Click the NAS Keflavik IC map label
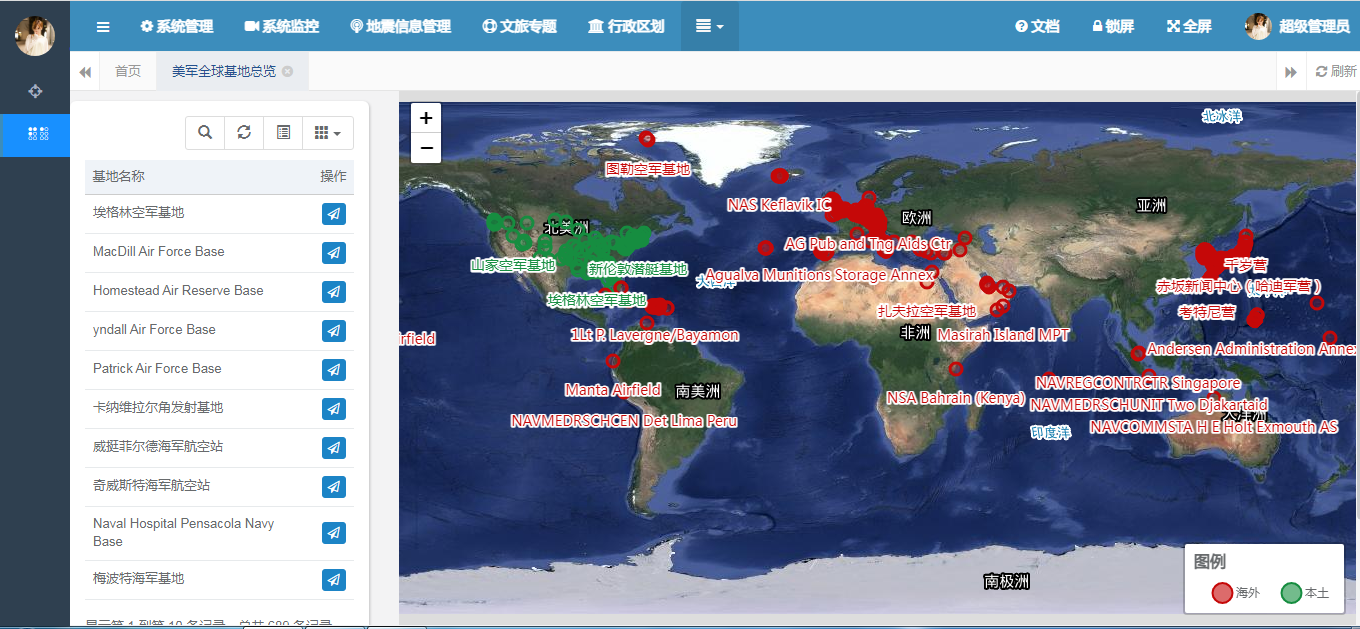Image resolution: width=1360 pixels, height=629 pixels. 779,205
